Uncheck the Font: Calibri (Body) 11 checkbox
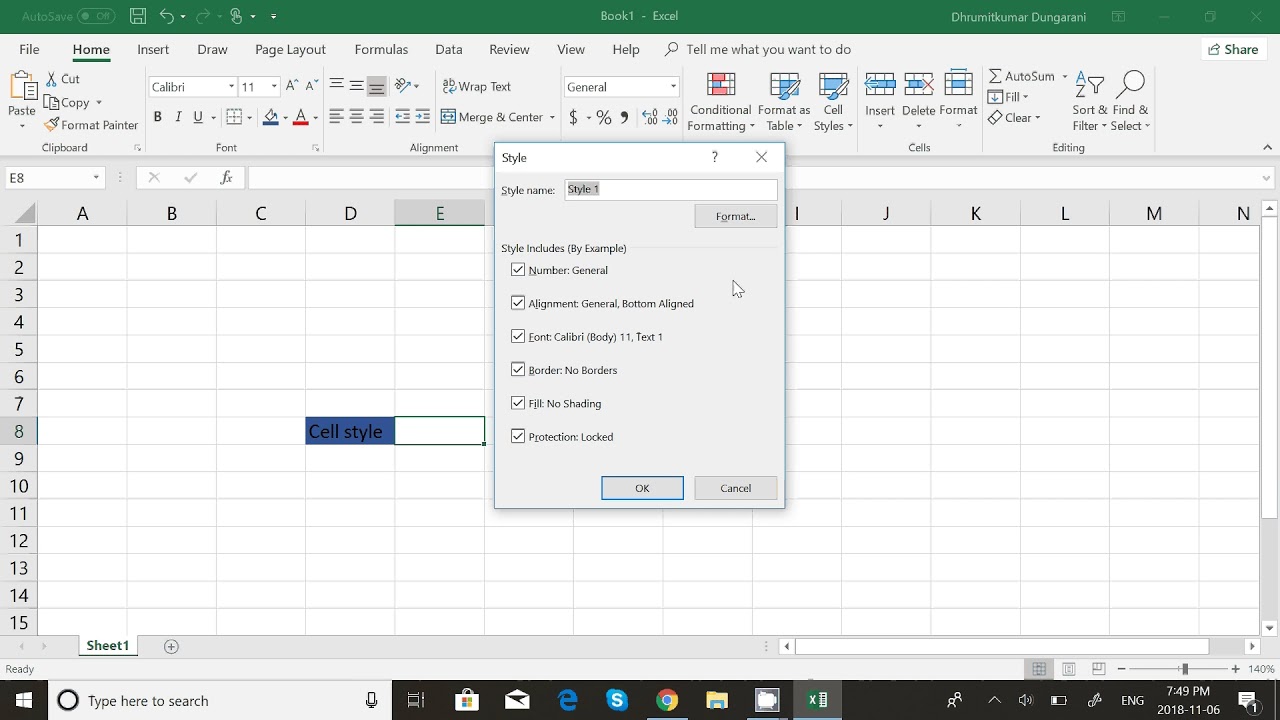This screenshot has height=720, width=1280. [x=518, y=337]
